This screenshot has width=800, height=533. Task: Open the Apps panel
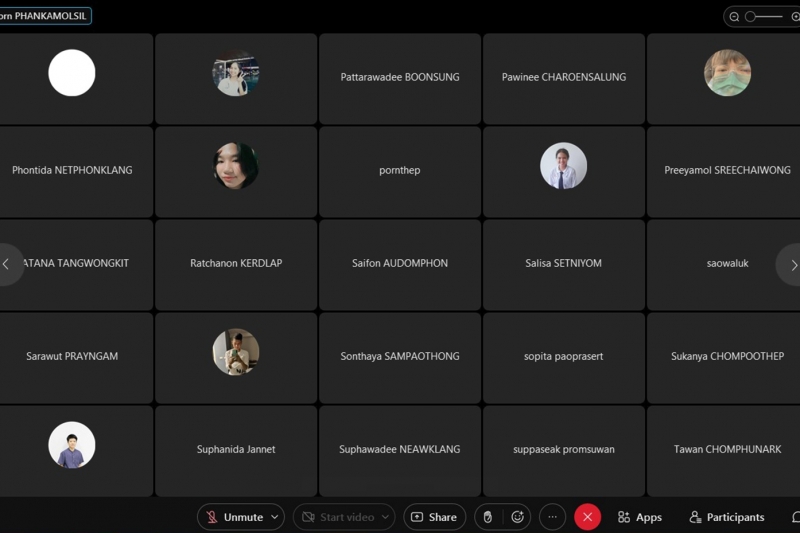click(x=640, y=517)
